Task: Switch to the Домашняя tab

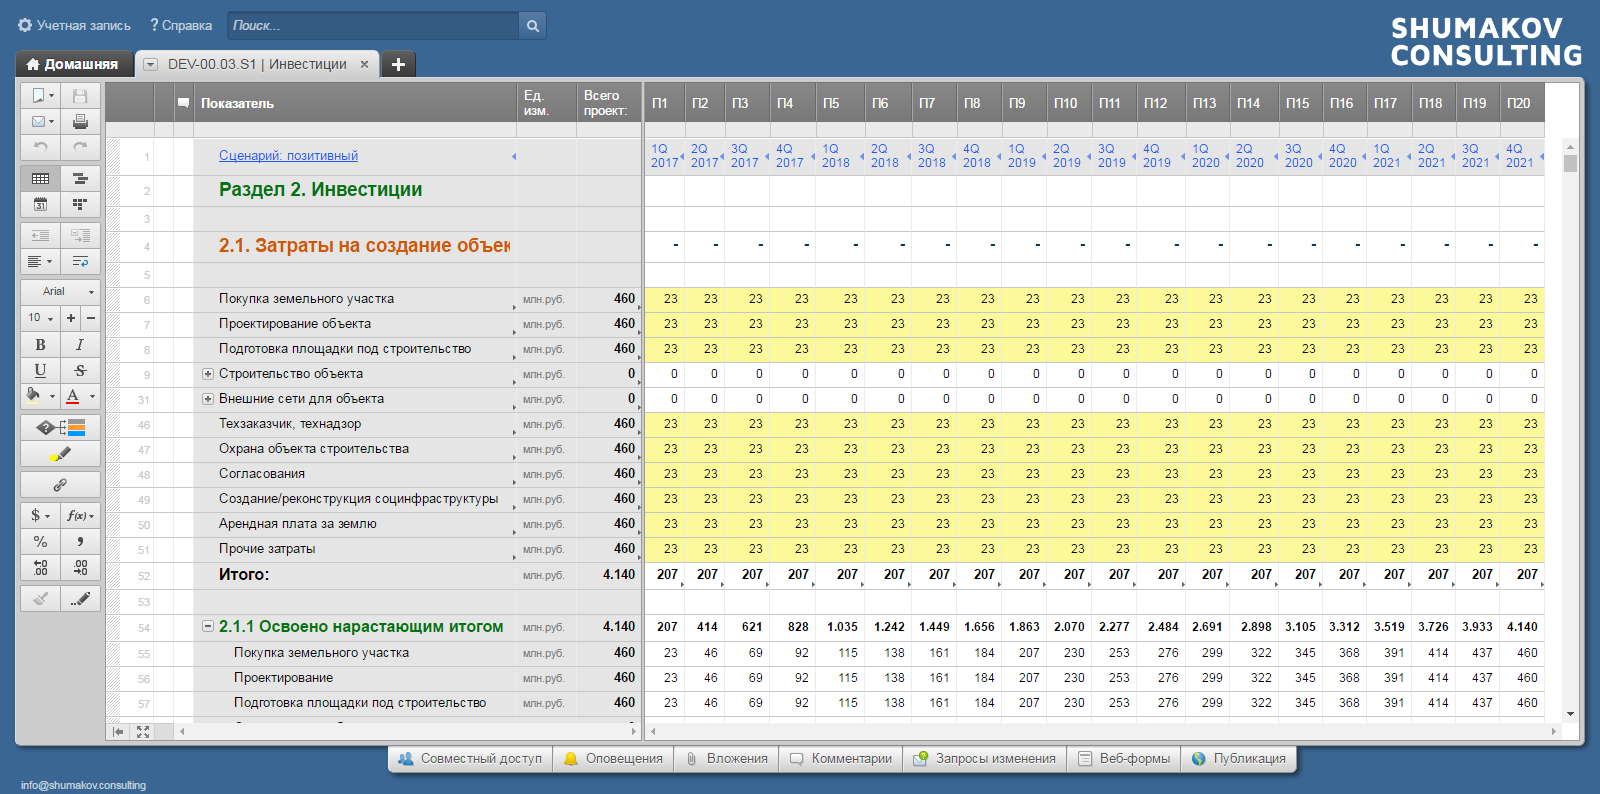Action: [73, 64]
